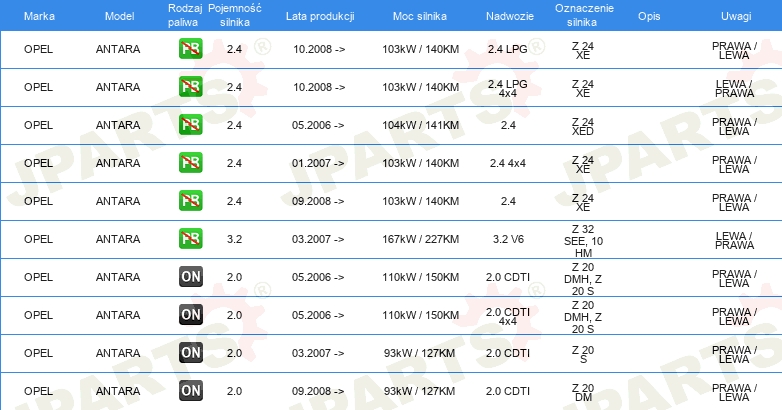Select the Z 32 SEE, 10 HM engine cell

[x=583, y=241]
